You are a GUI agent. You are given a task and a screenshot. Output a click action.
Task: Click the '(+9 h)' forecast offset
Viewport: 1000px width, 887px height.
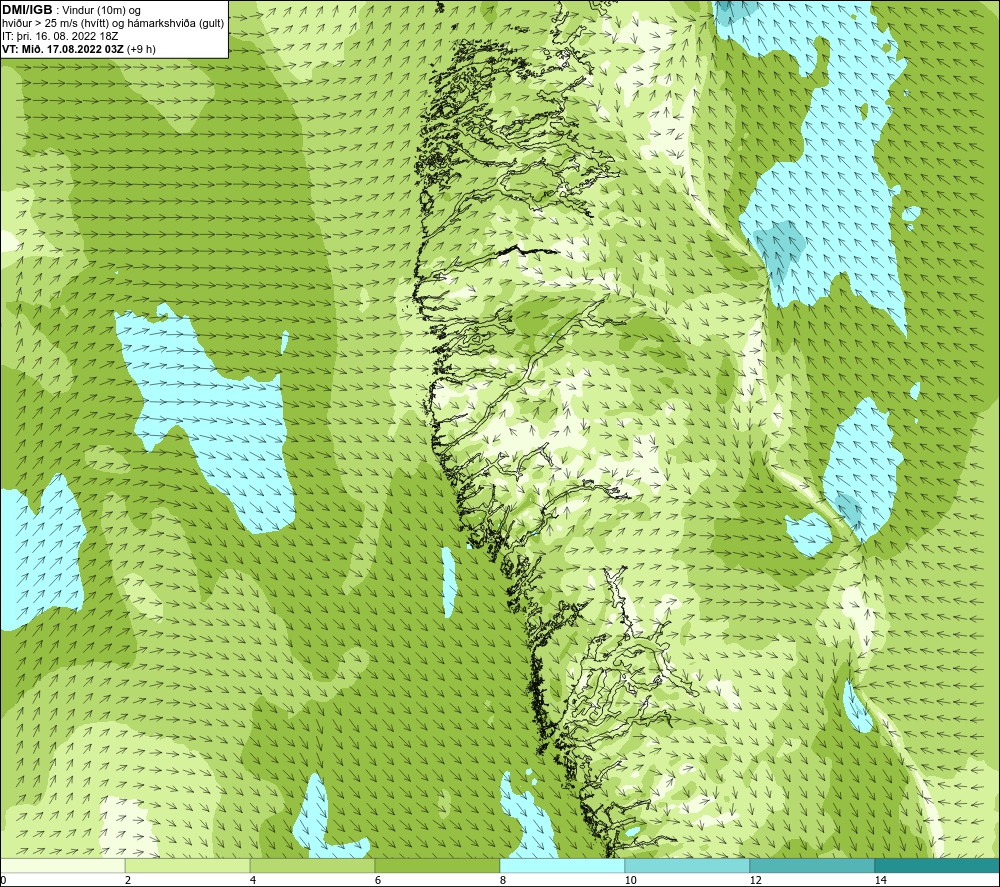tap(142, 49)
